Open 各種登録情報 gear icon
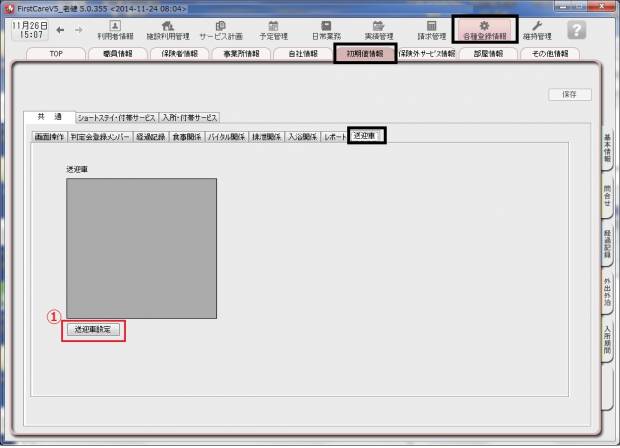The height and width of the screenshot is (448, 620). (x=485, y=29)
